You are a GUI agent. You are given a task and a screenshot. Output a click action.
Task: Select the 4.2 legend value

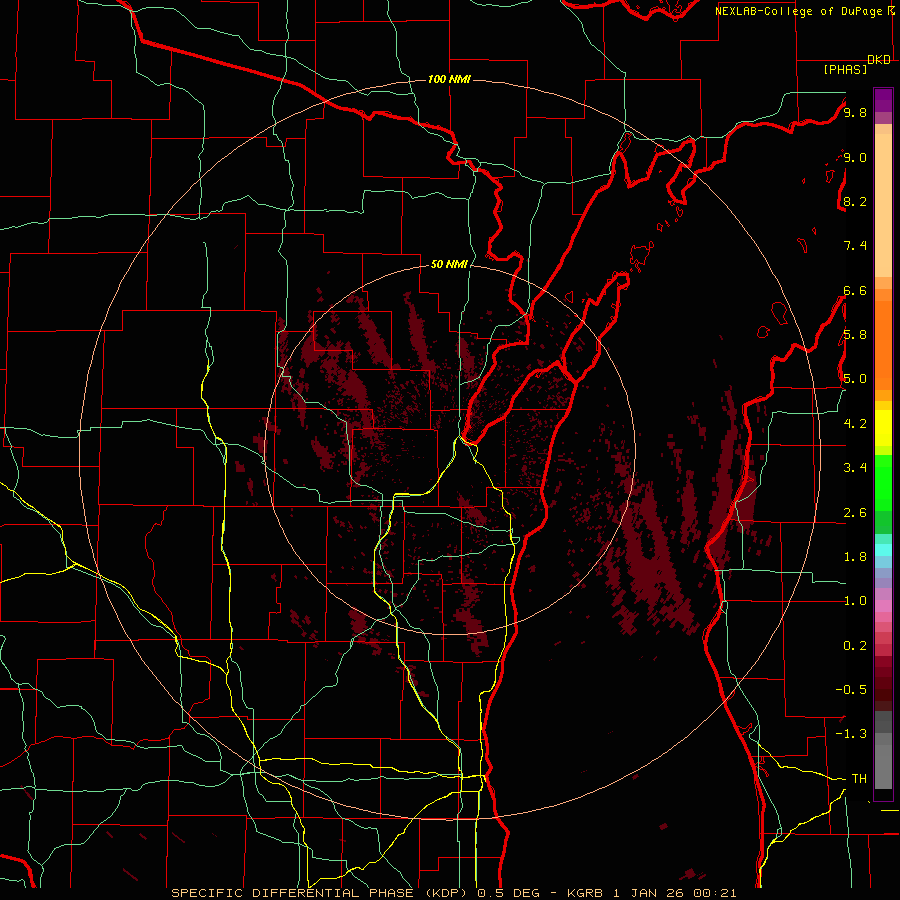point(855,424)
